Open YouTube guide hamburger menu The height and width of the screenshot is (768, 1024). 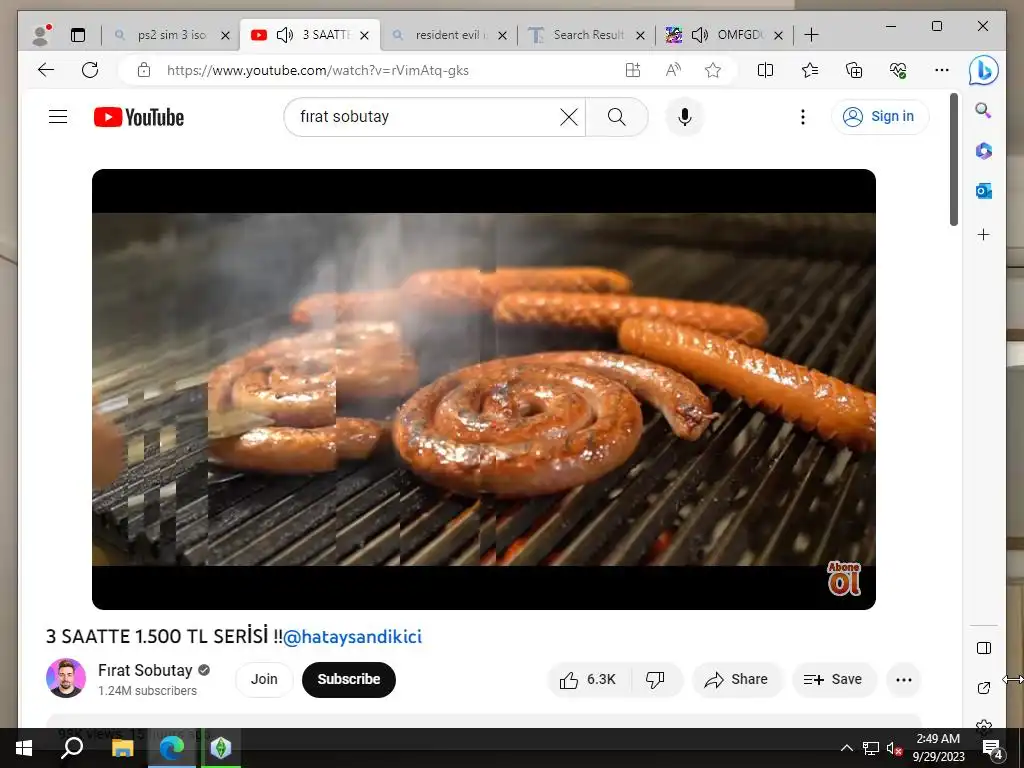[x=58, y=117]
